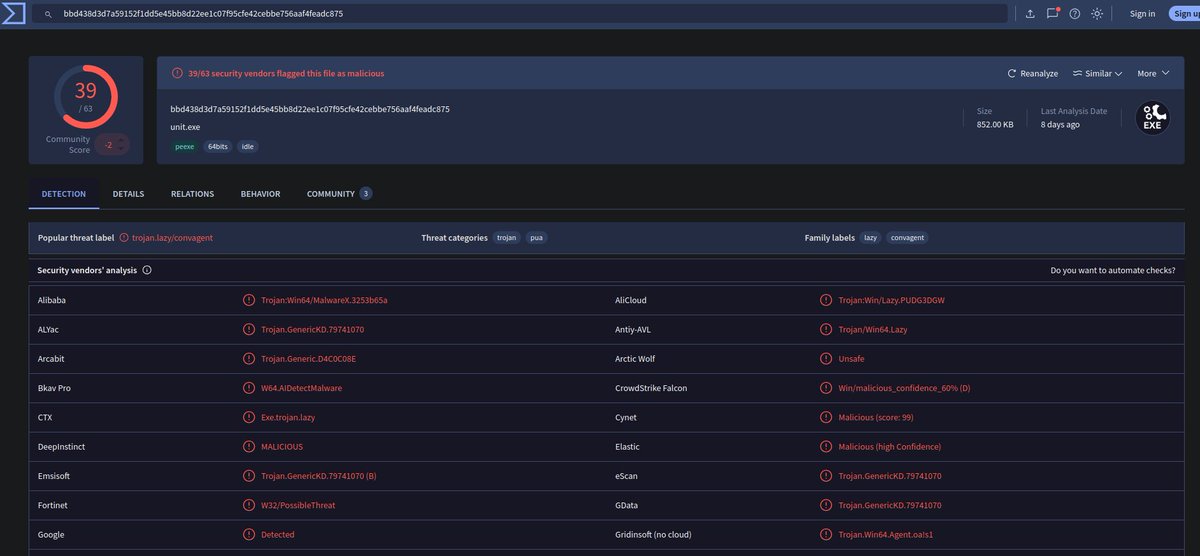Screen dimensions: 1200x556
Task: Click Trojan.Win64.Agent.oa!s1 detection text
Action: [886, 535]
